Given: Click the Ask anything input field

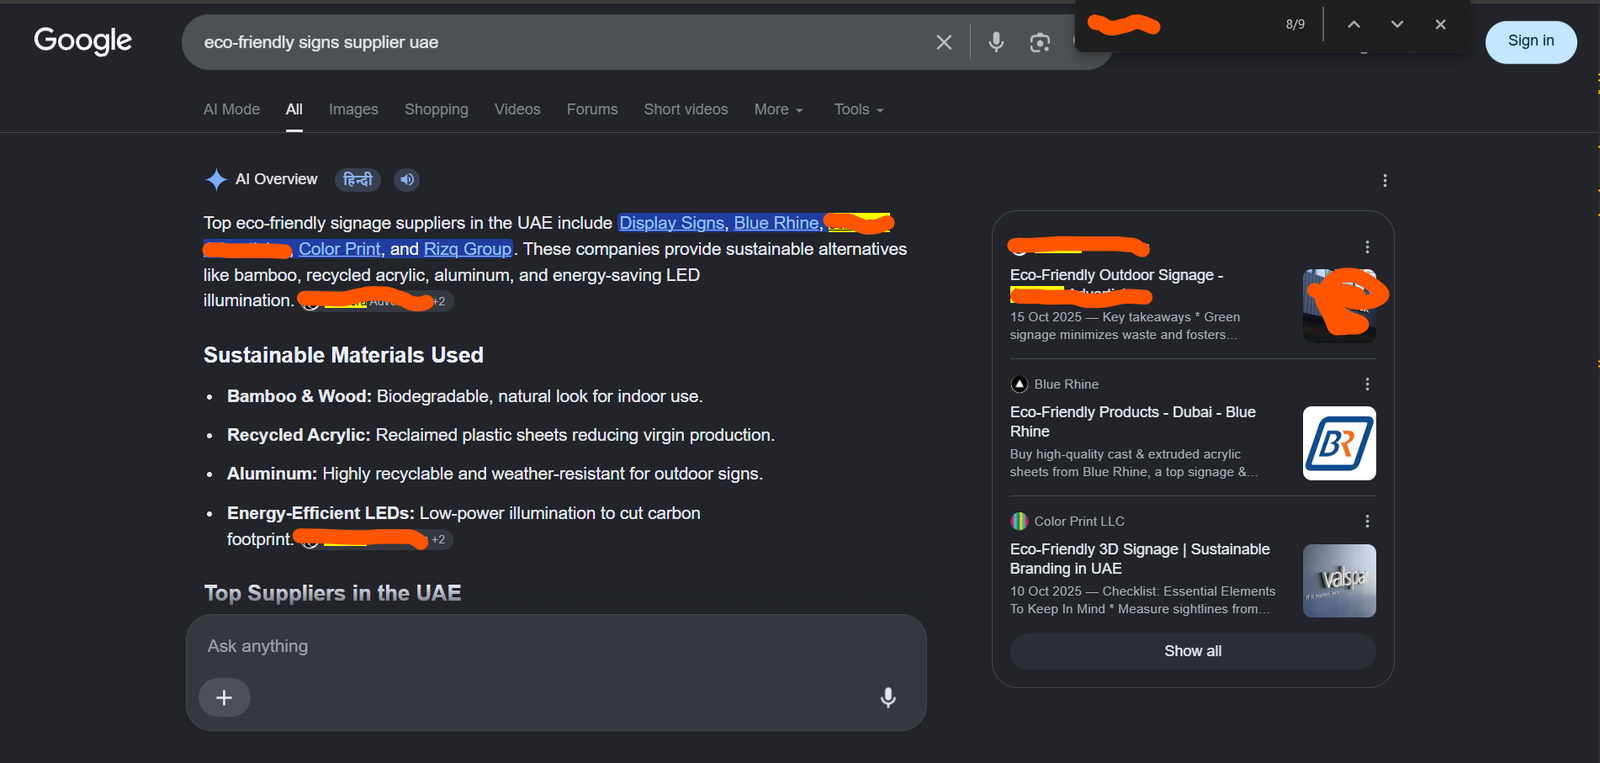Looking at the screenshot, I should point(556,646).
